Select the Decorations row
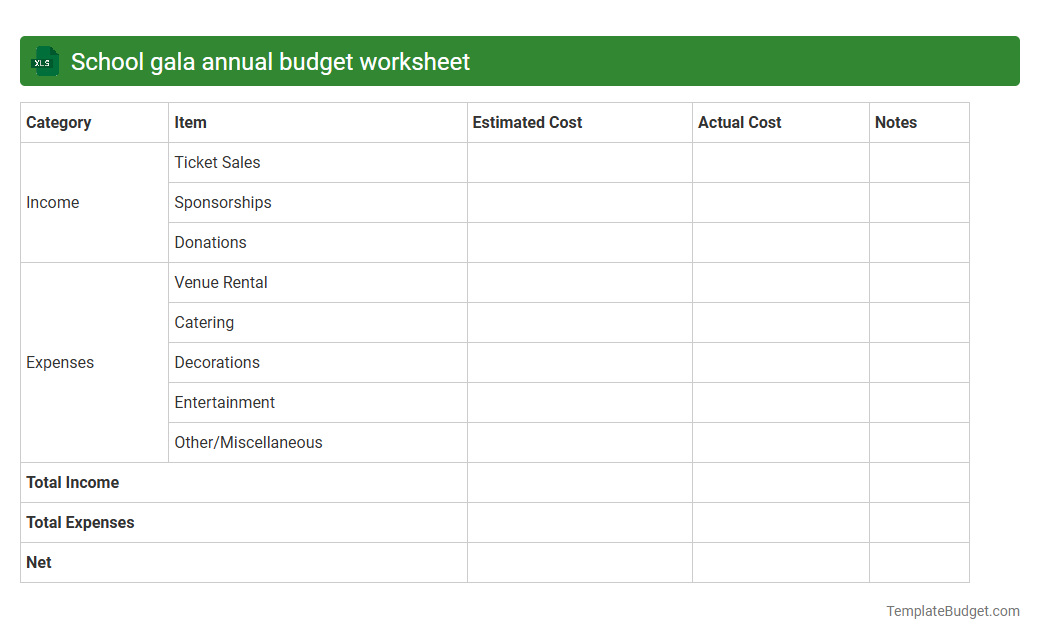Screen dimensions: 1040x640 click(217, 362)
